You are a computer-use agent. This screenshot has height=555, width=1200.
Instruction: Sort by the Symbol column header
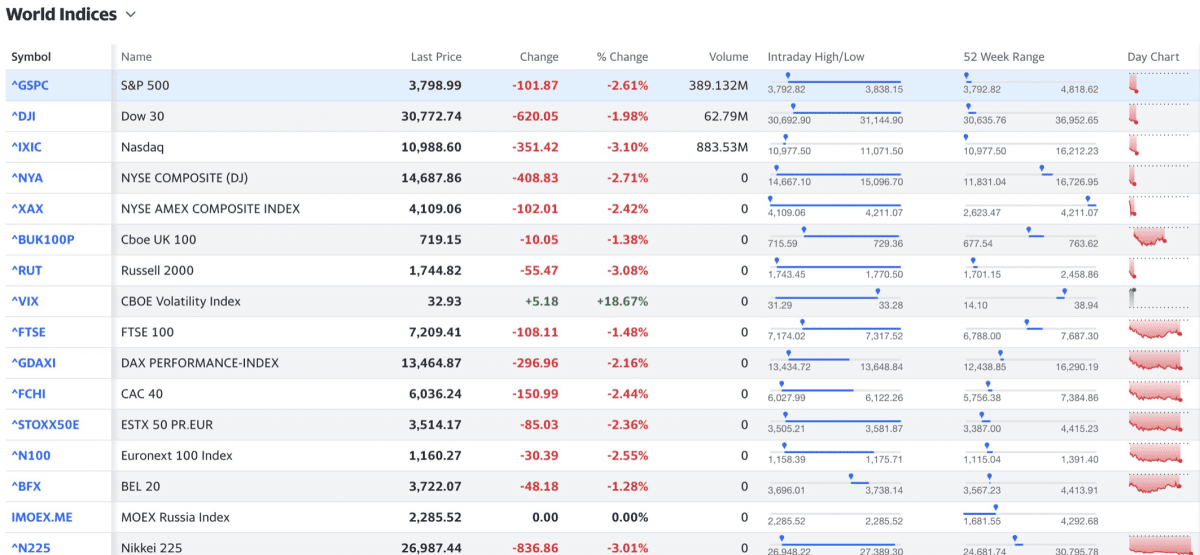(x=31, y=57)
